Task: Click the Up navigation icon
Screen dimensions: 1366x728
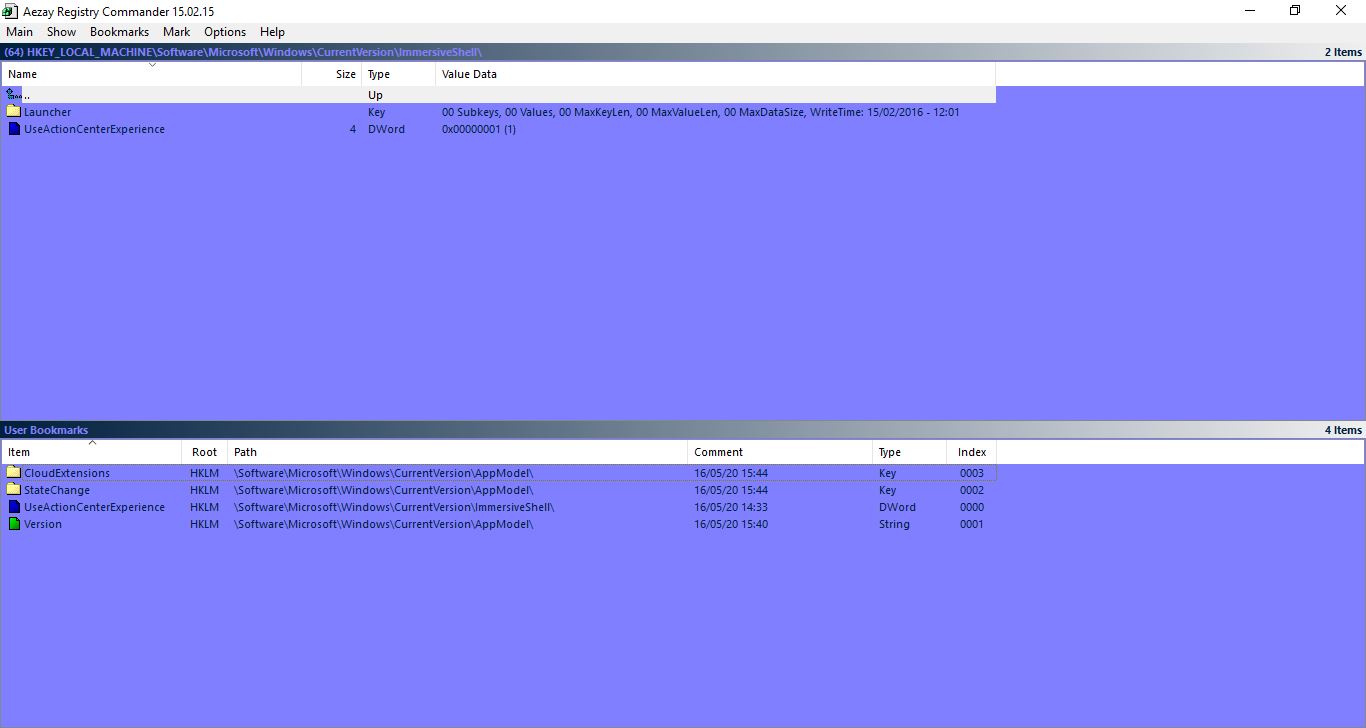Action: (x=13, y=93)
